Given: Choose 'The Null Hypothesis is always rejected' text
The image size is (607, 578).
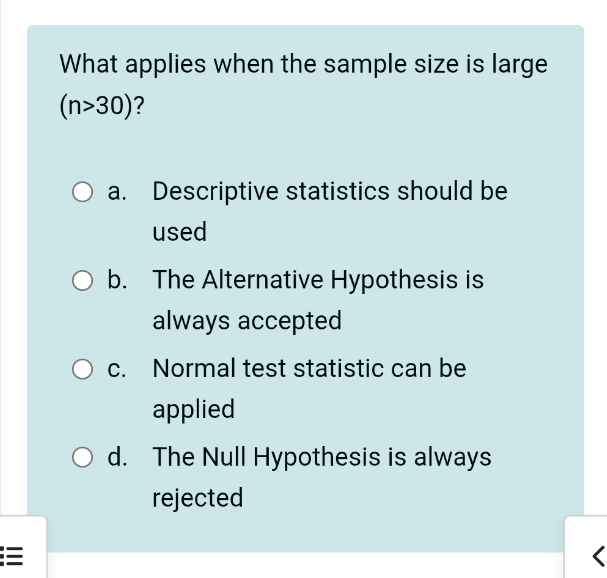Looking at the screenshot, I should click(x=322, y=477).
